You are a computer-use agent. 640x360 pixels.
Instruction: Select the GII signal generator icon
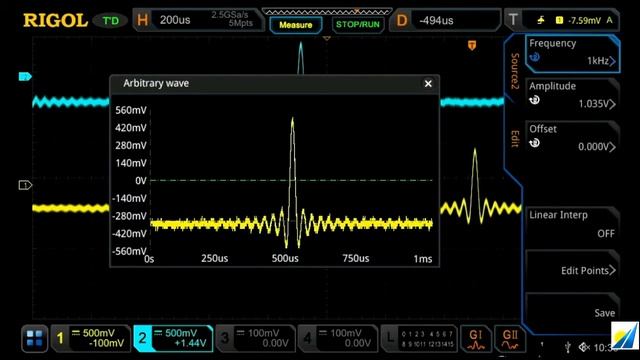(510, 339)
